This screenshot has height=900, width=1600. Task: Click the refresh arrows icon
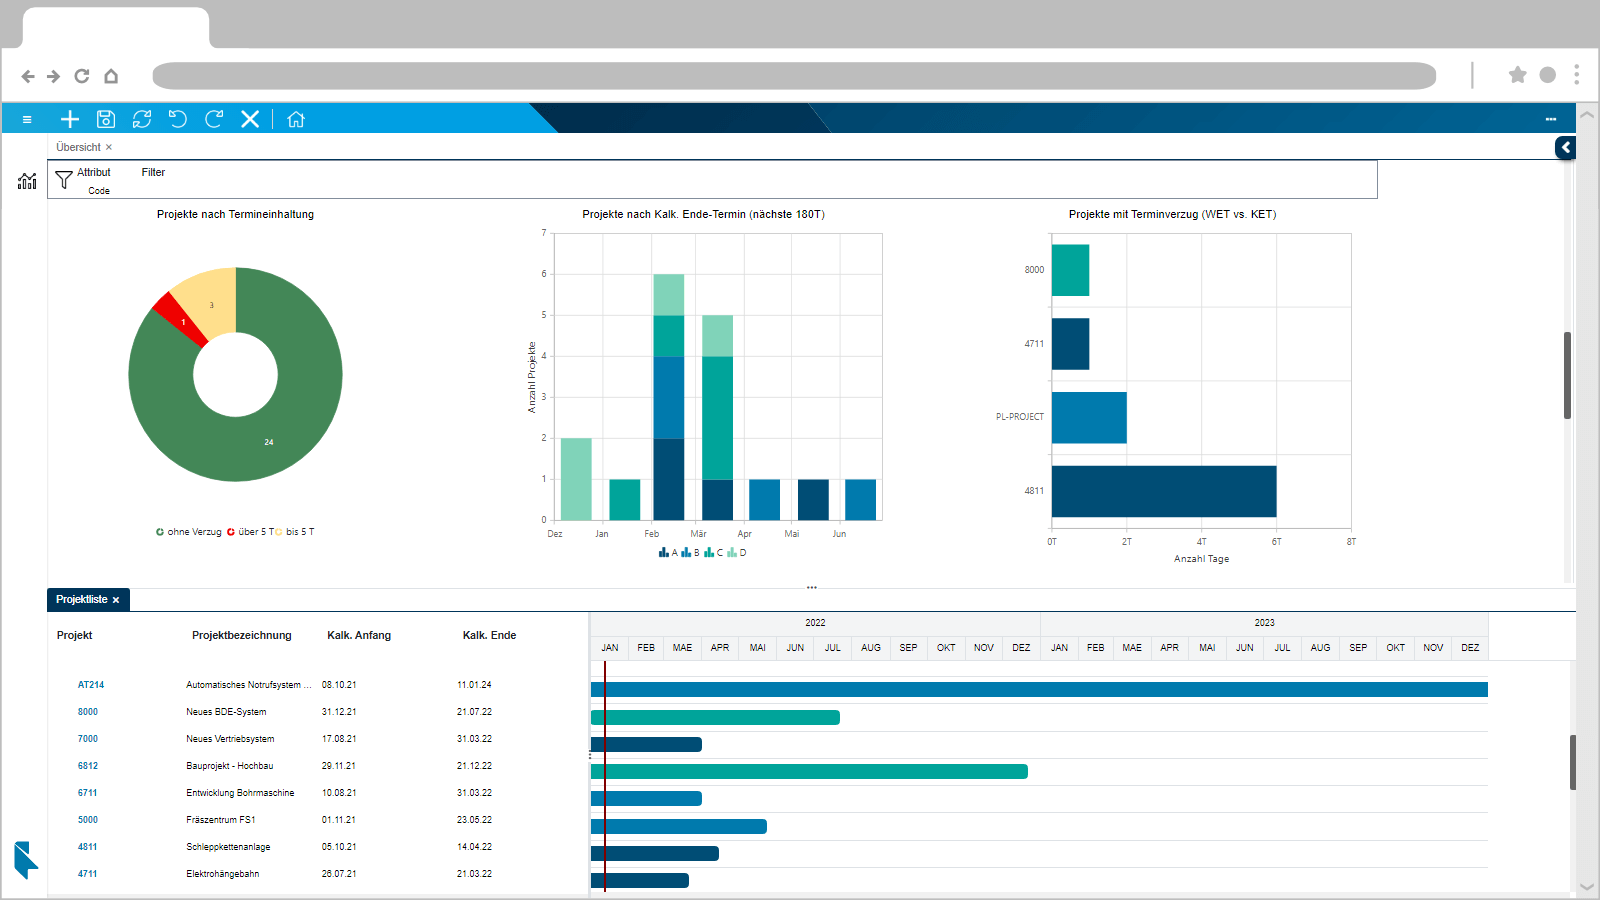click(142, 119)
